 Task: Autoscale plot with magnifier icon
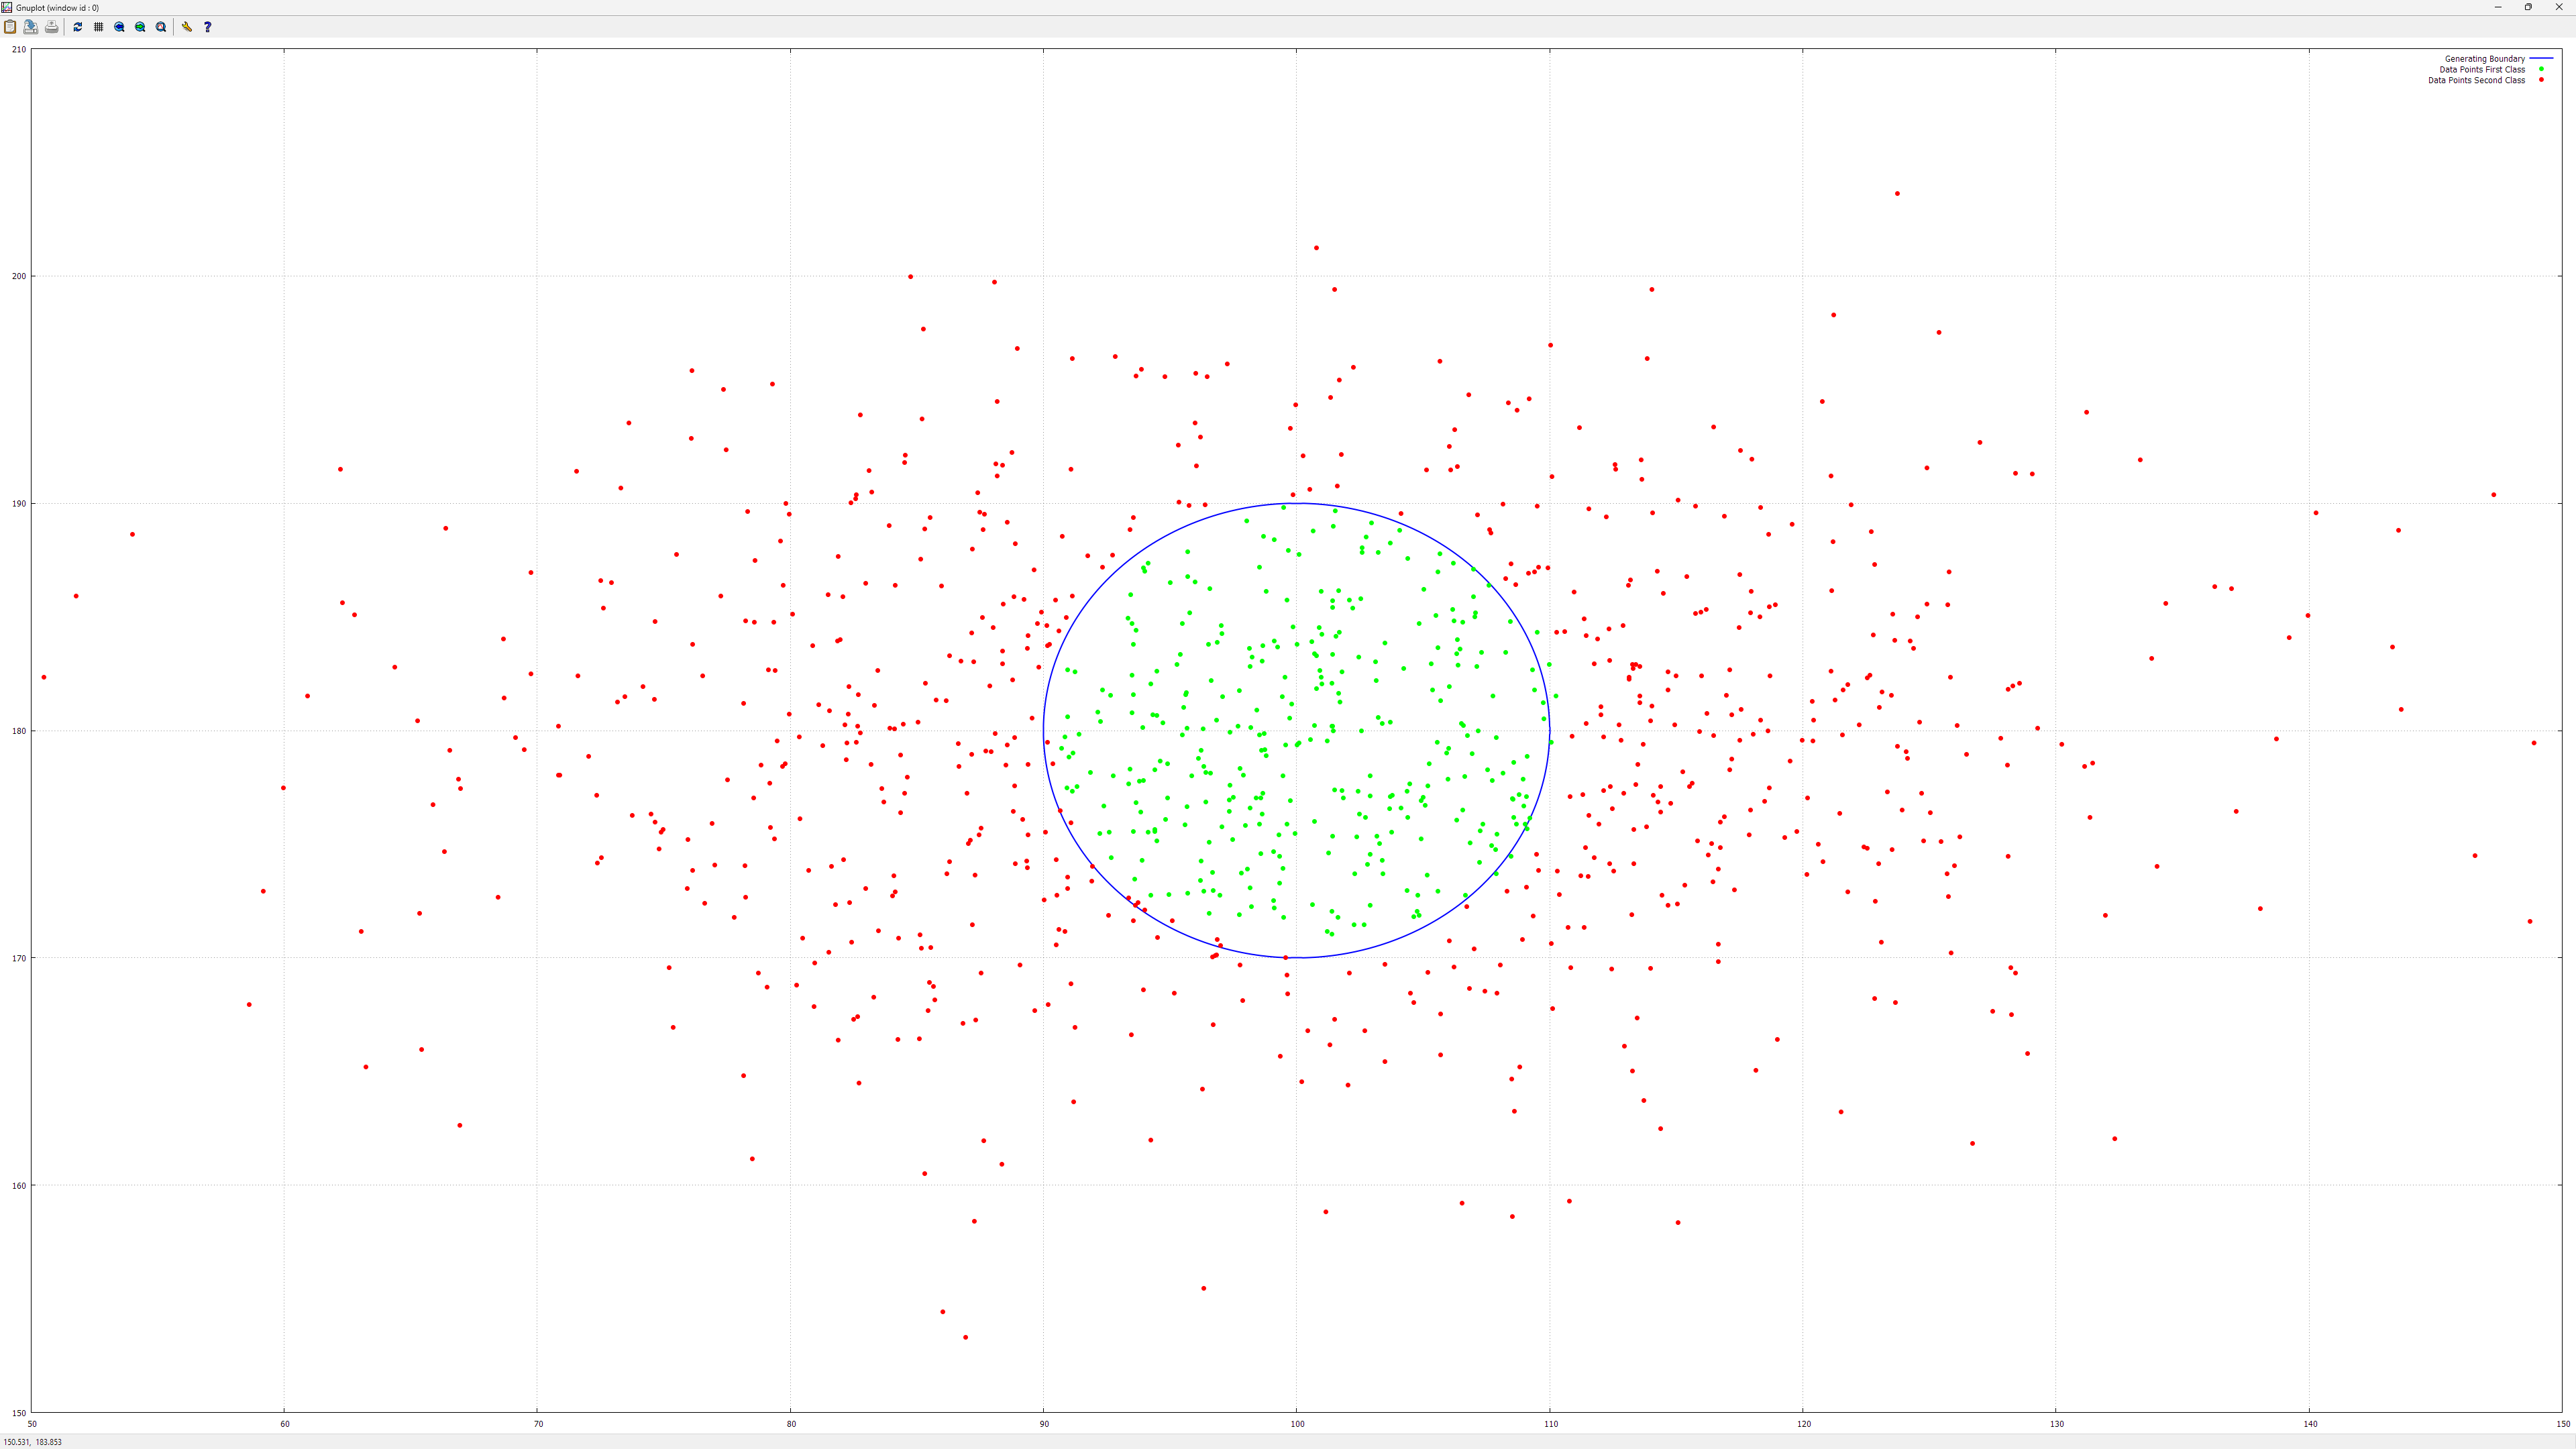click(161, 27)
